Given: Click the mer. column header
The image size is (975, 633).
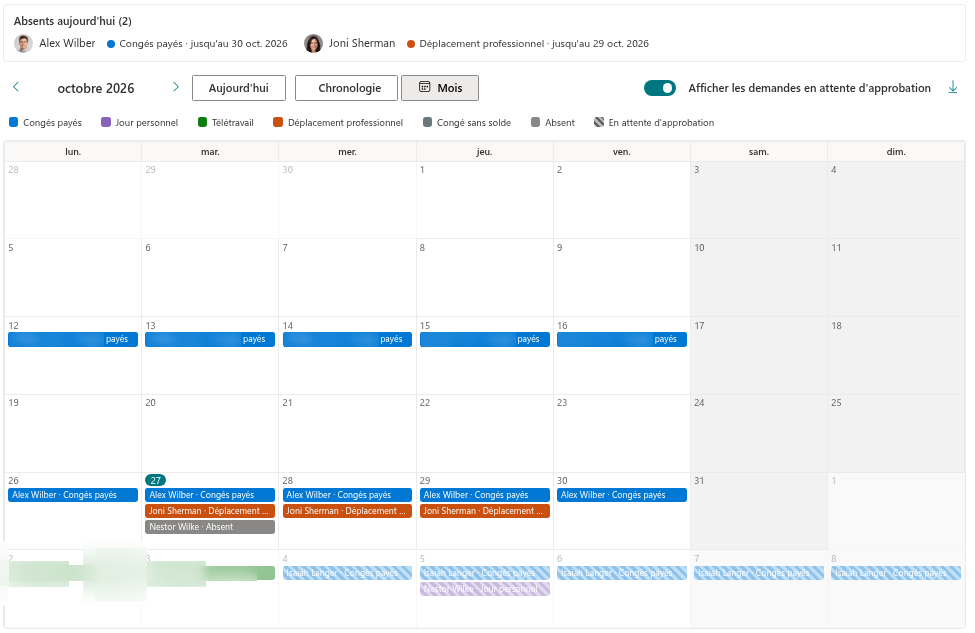Looking at the screenshot, I should pyautogui.click(x=348, y=152).
